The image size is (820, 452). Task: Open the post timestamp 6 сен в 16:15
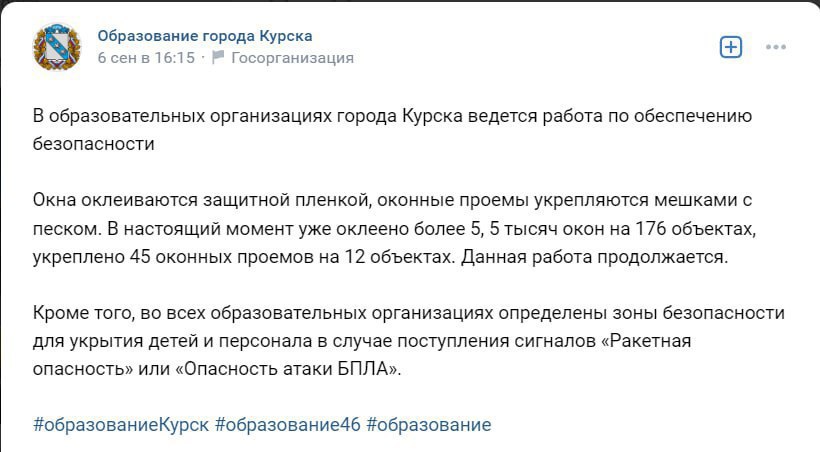tap(146, 58)
